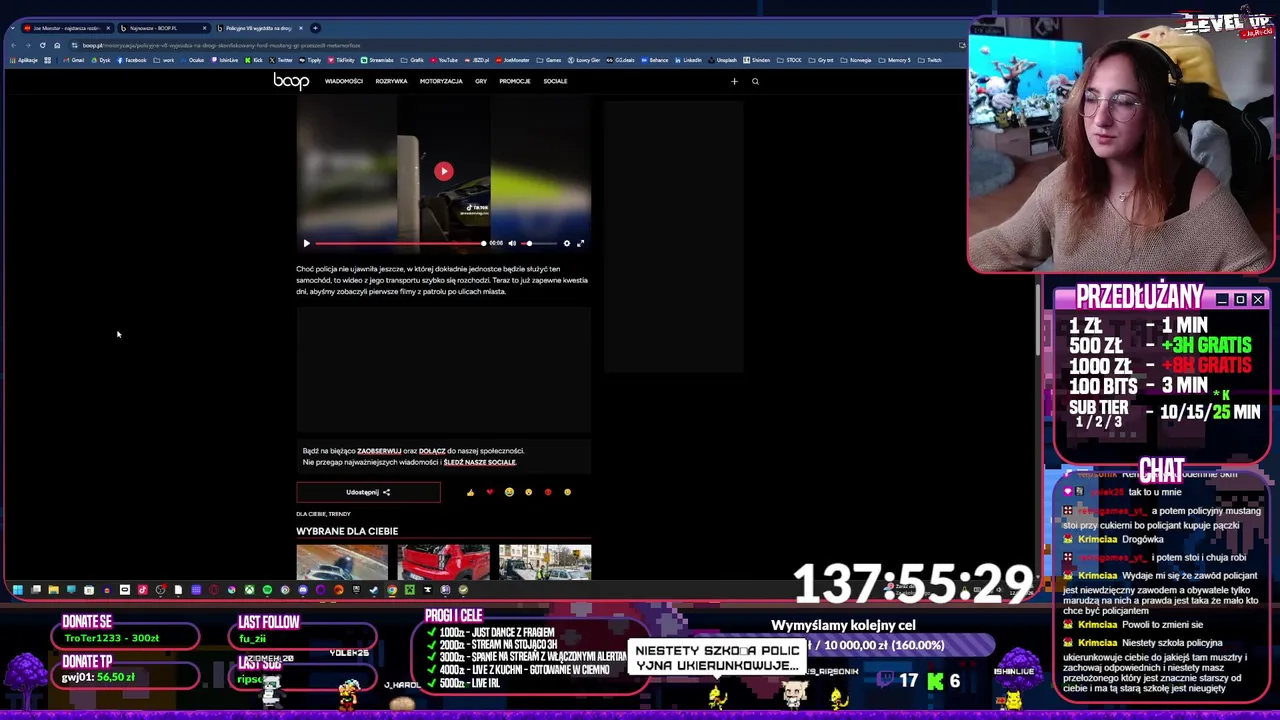Click browser home button

click(x=57, y=45)
